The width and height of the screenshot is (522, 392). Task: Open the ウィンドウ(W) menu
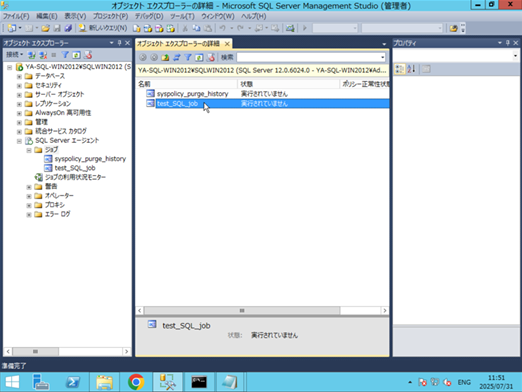click(218, 16)
